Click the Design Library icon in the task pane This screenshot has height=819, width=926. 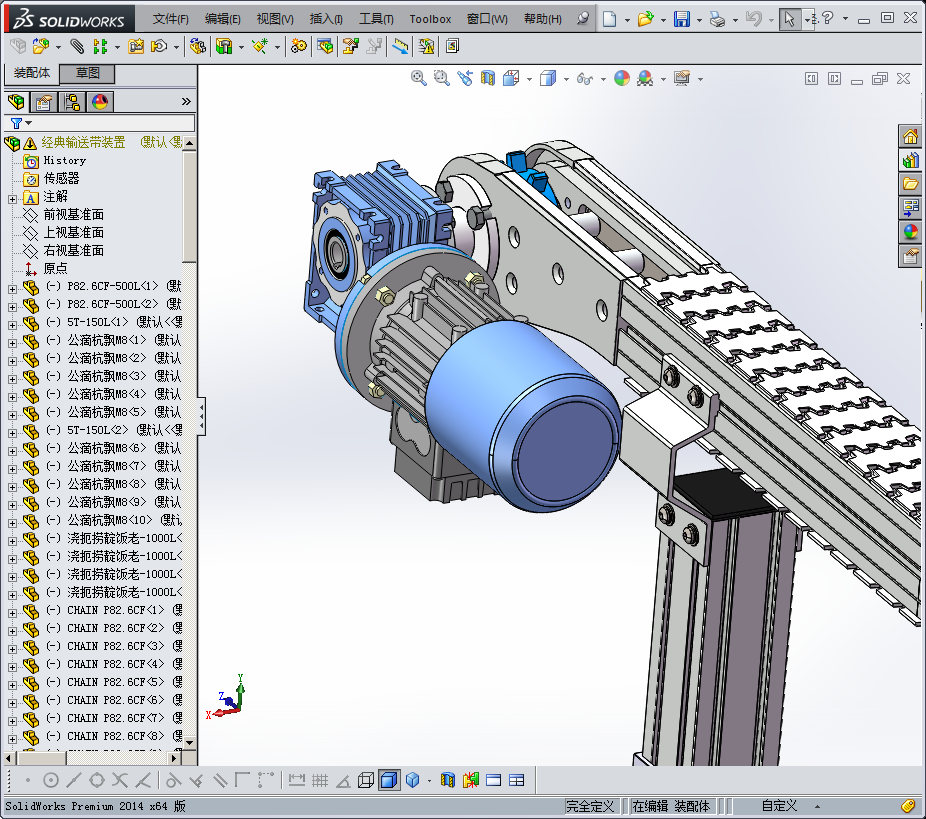pyautogui.click(x=910, y=160)
